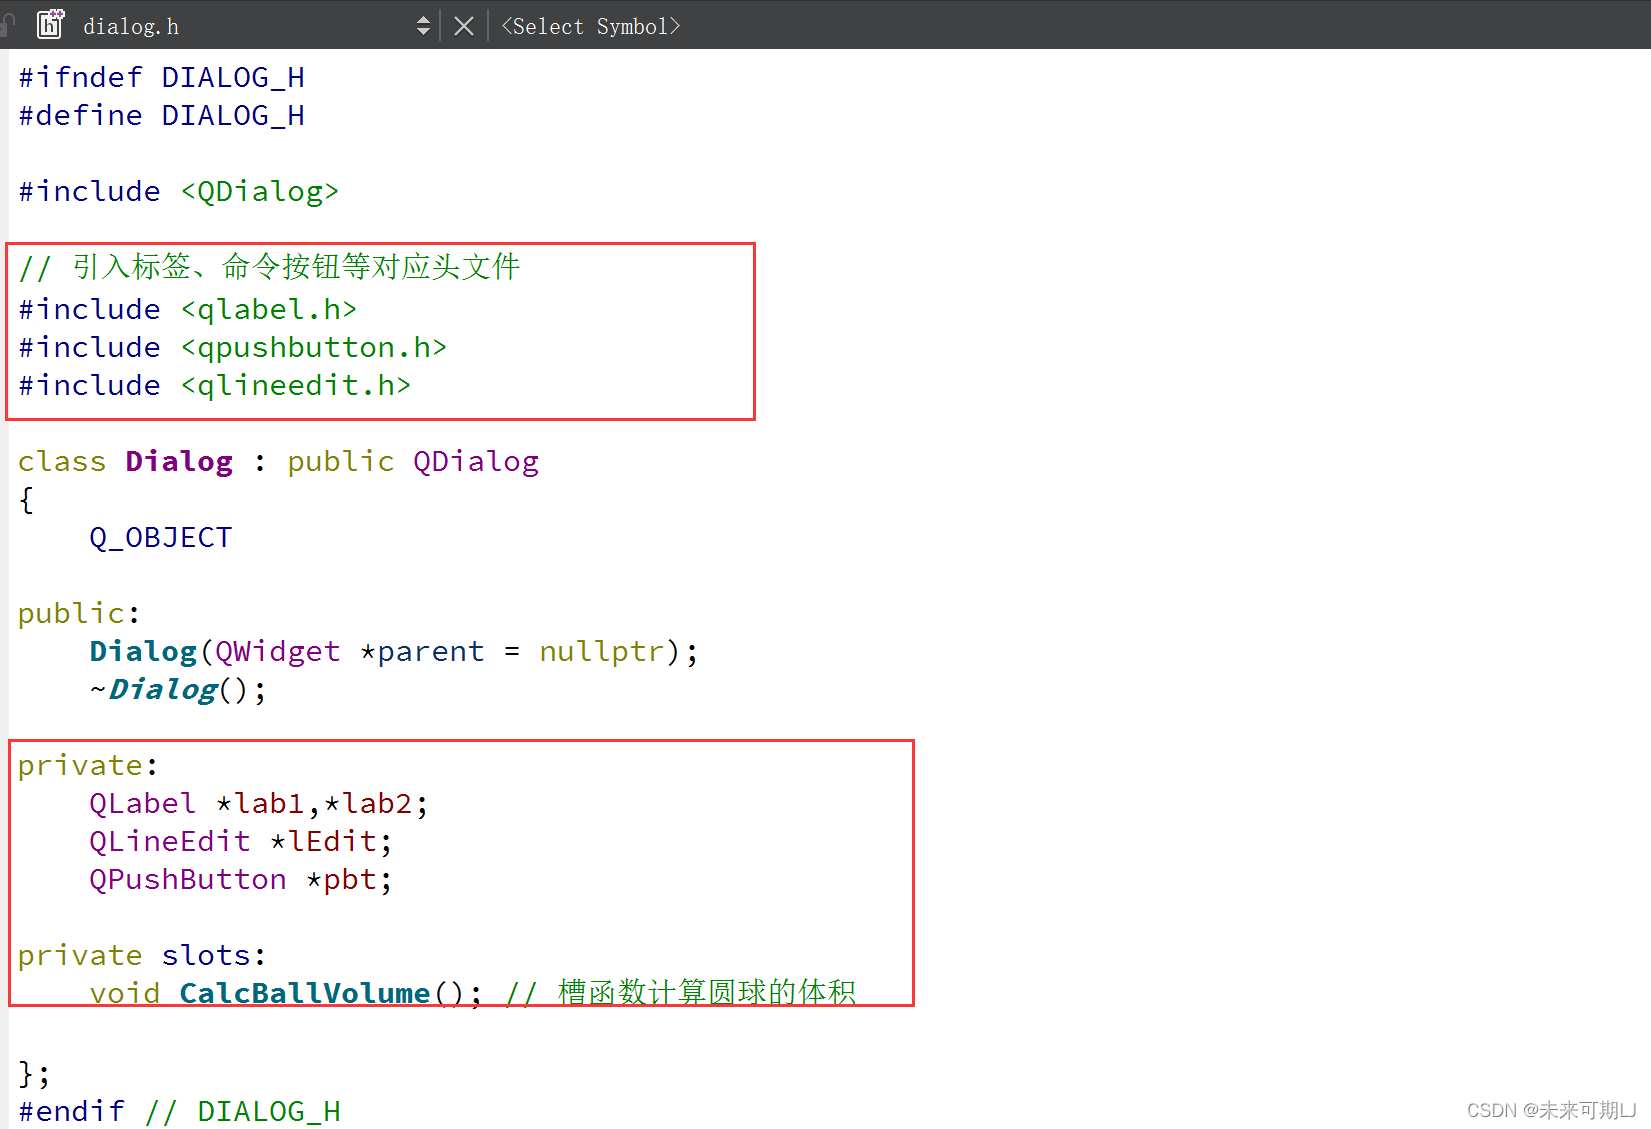The image size is (1651, 1129).
Task: Click the dialog.h header file icon
Action: 50,24
